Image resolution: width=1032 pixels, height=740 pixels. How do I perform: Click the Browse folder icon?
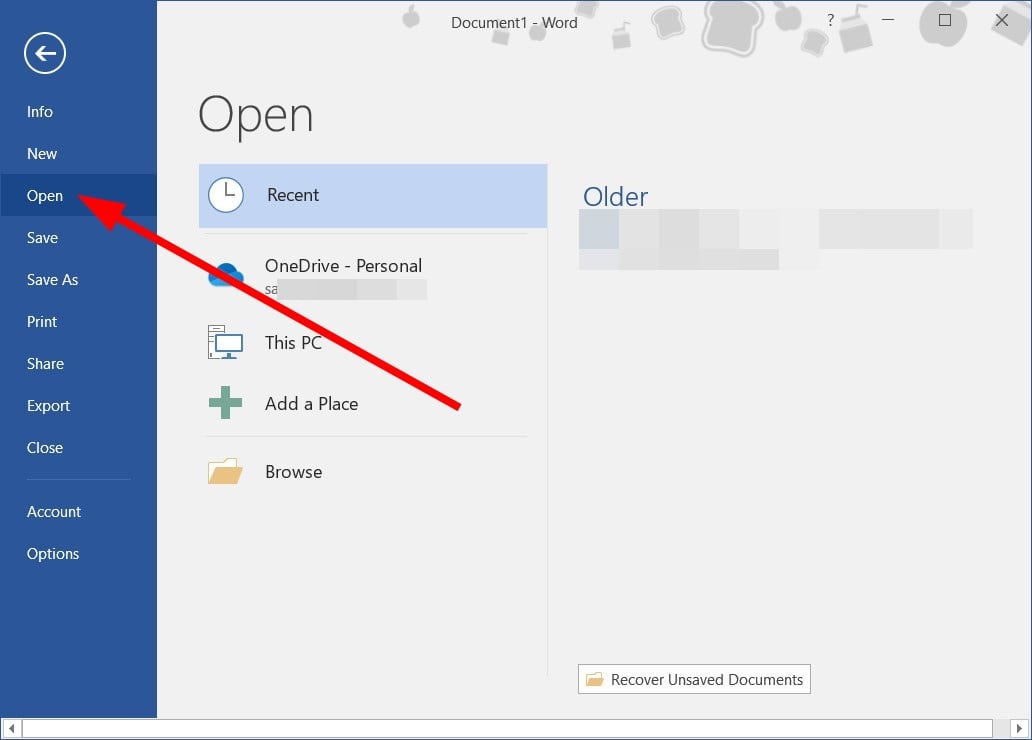pyautogui.click(x=225, y=471)
